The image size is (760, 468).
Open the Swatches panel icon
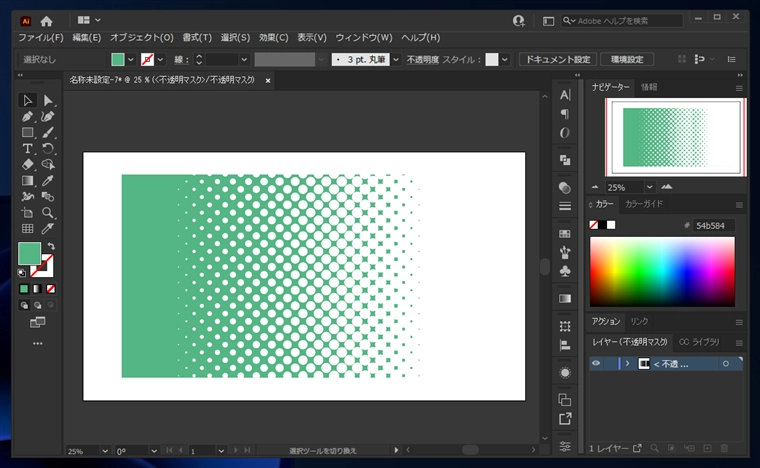[x=565, y=234]
